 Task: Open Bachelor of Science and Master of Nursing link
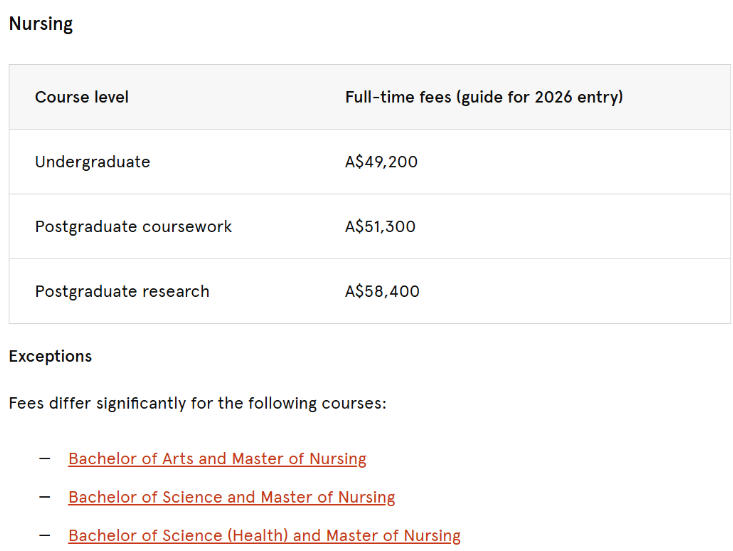[x=231, y=497]
